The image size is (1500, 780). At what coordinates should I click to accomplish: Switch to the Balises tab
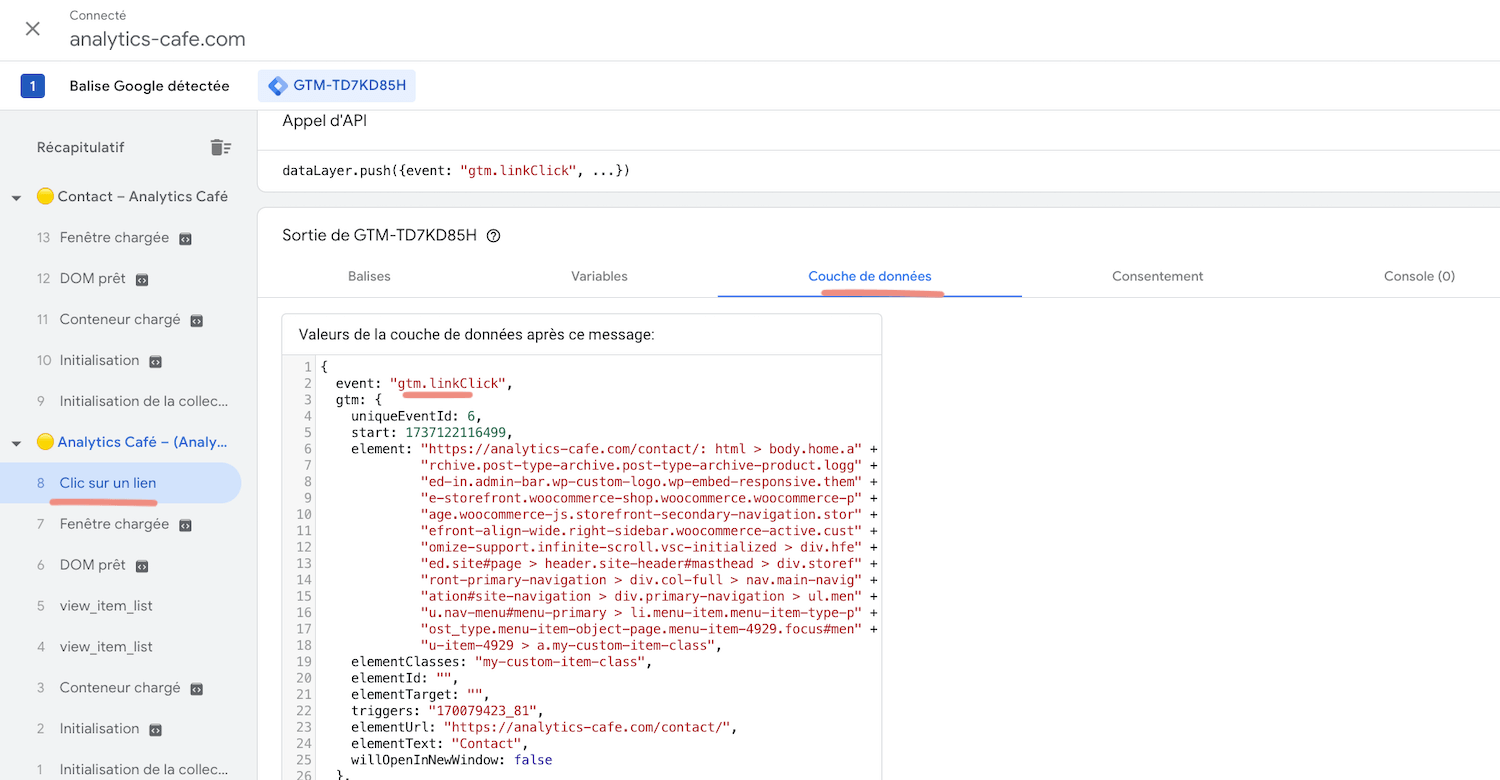[369, 276]
